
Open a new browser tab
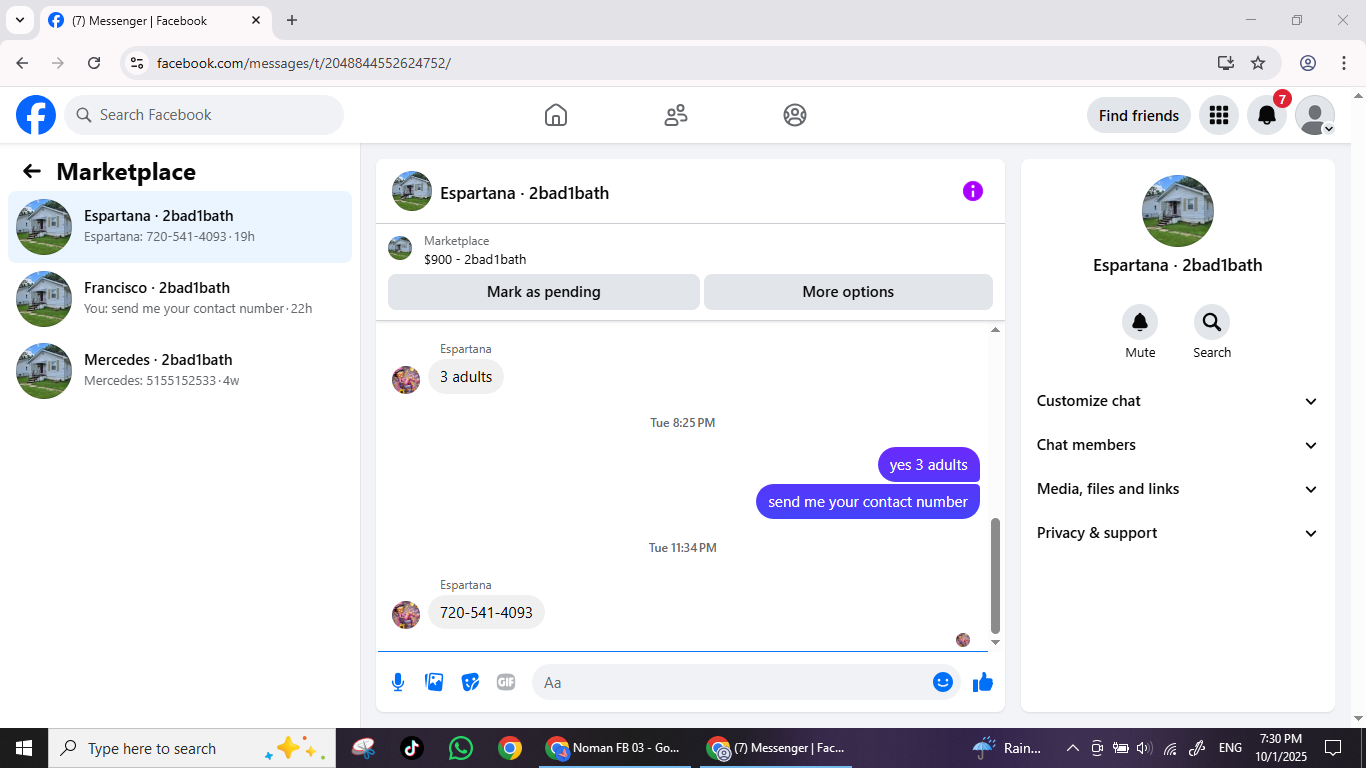tap(292, 20)
